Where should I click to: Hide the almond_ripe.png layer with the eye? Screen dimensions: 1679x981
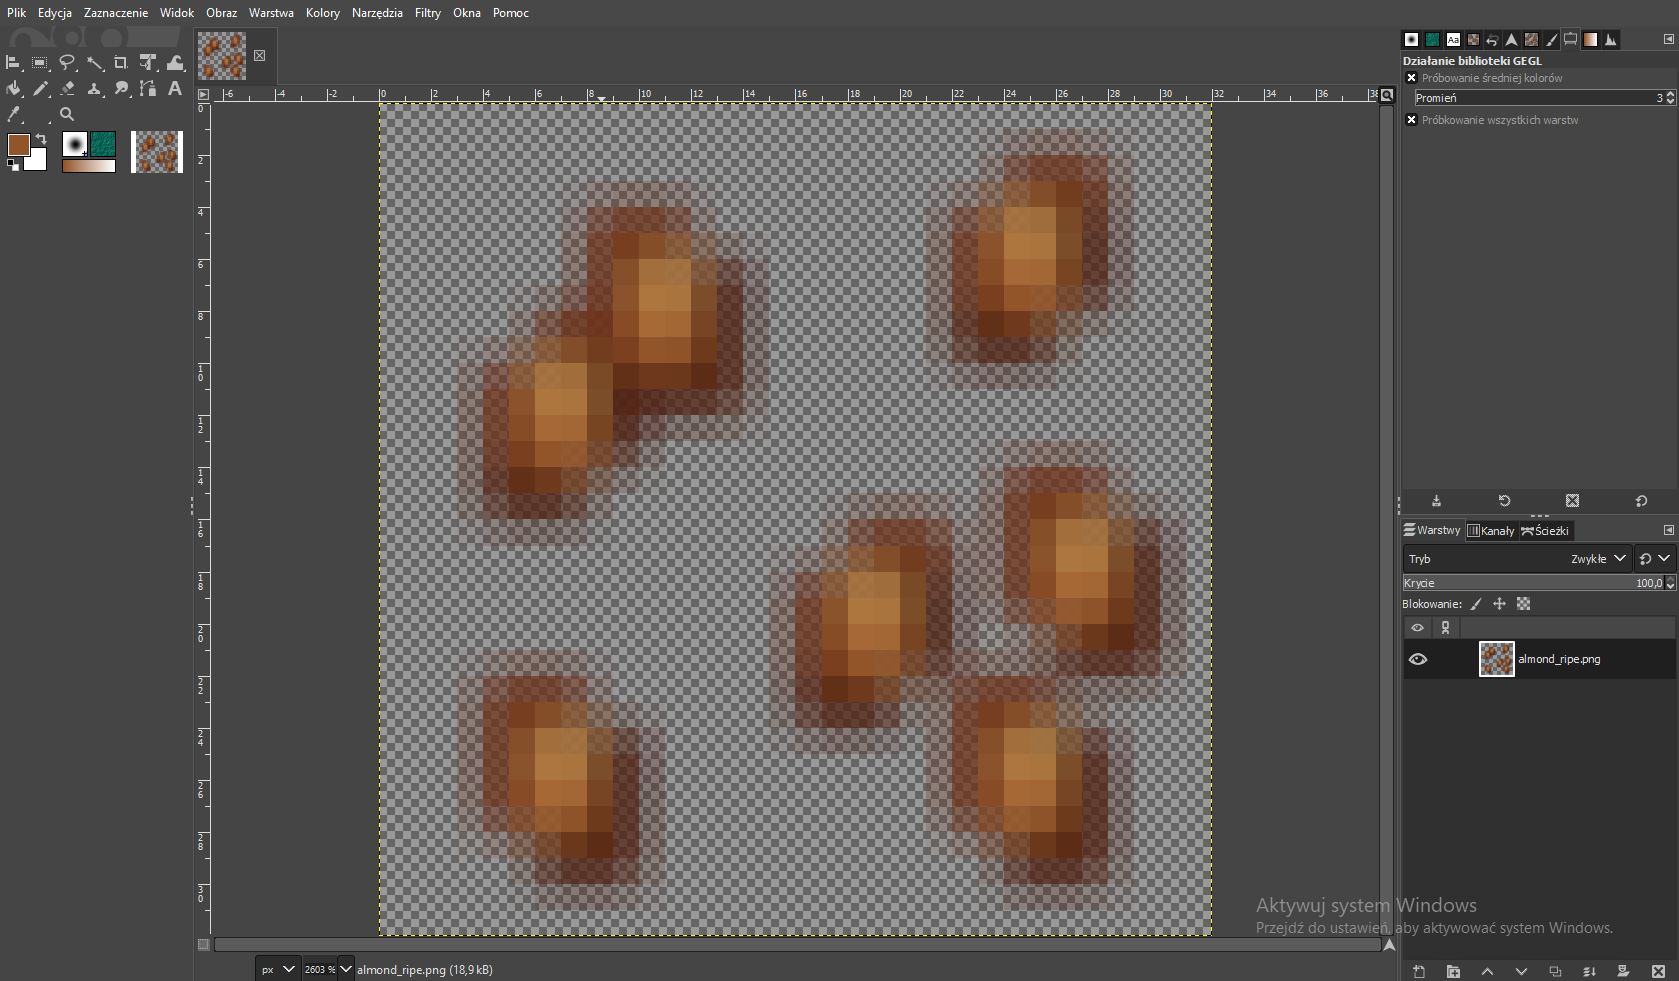1418,659
